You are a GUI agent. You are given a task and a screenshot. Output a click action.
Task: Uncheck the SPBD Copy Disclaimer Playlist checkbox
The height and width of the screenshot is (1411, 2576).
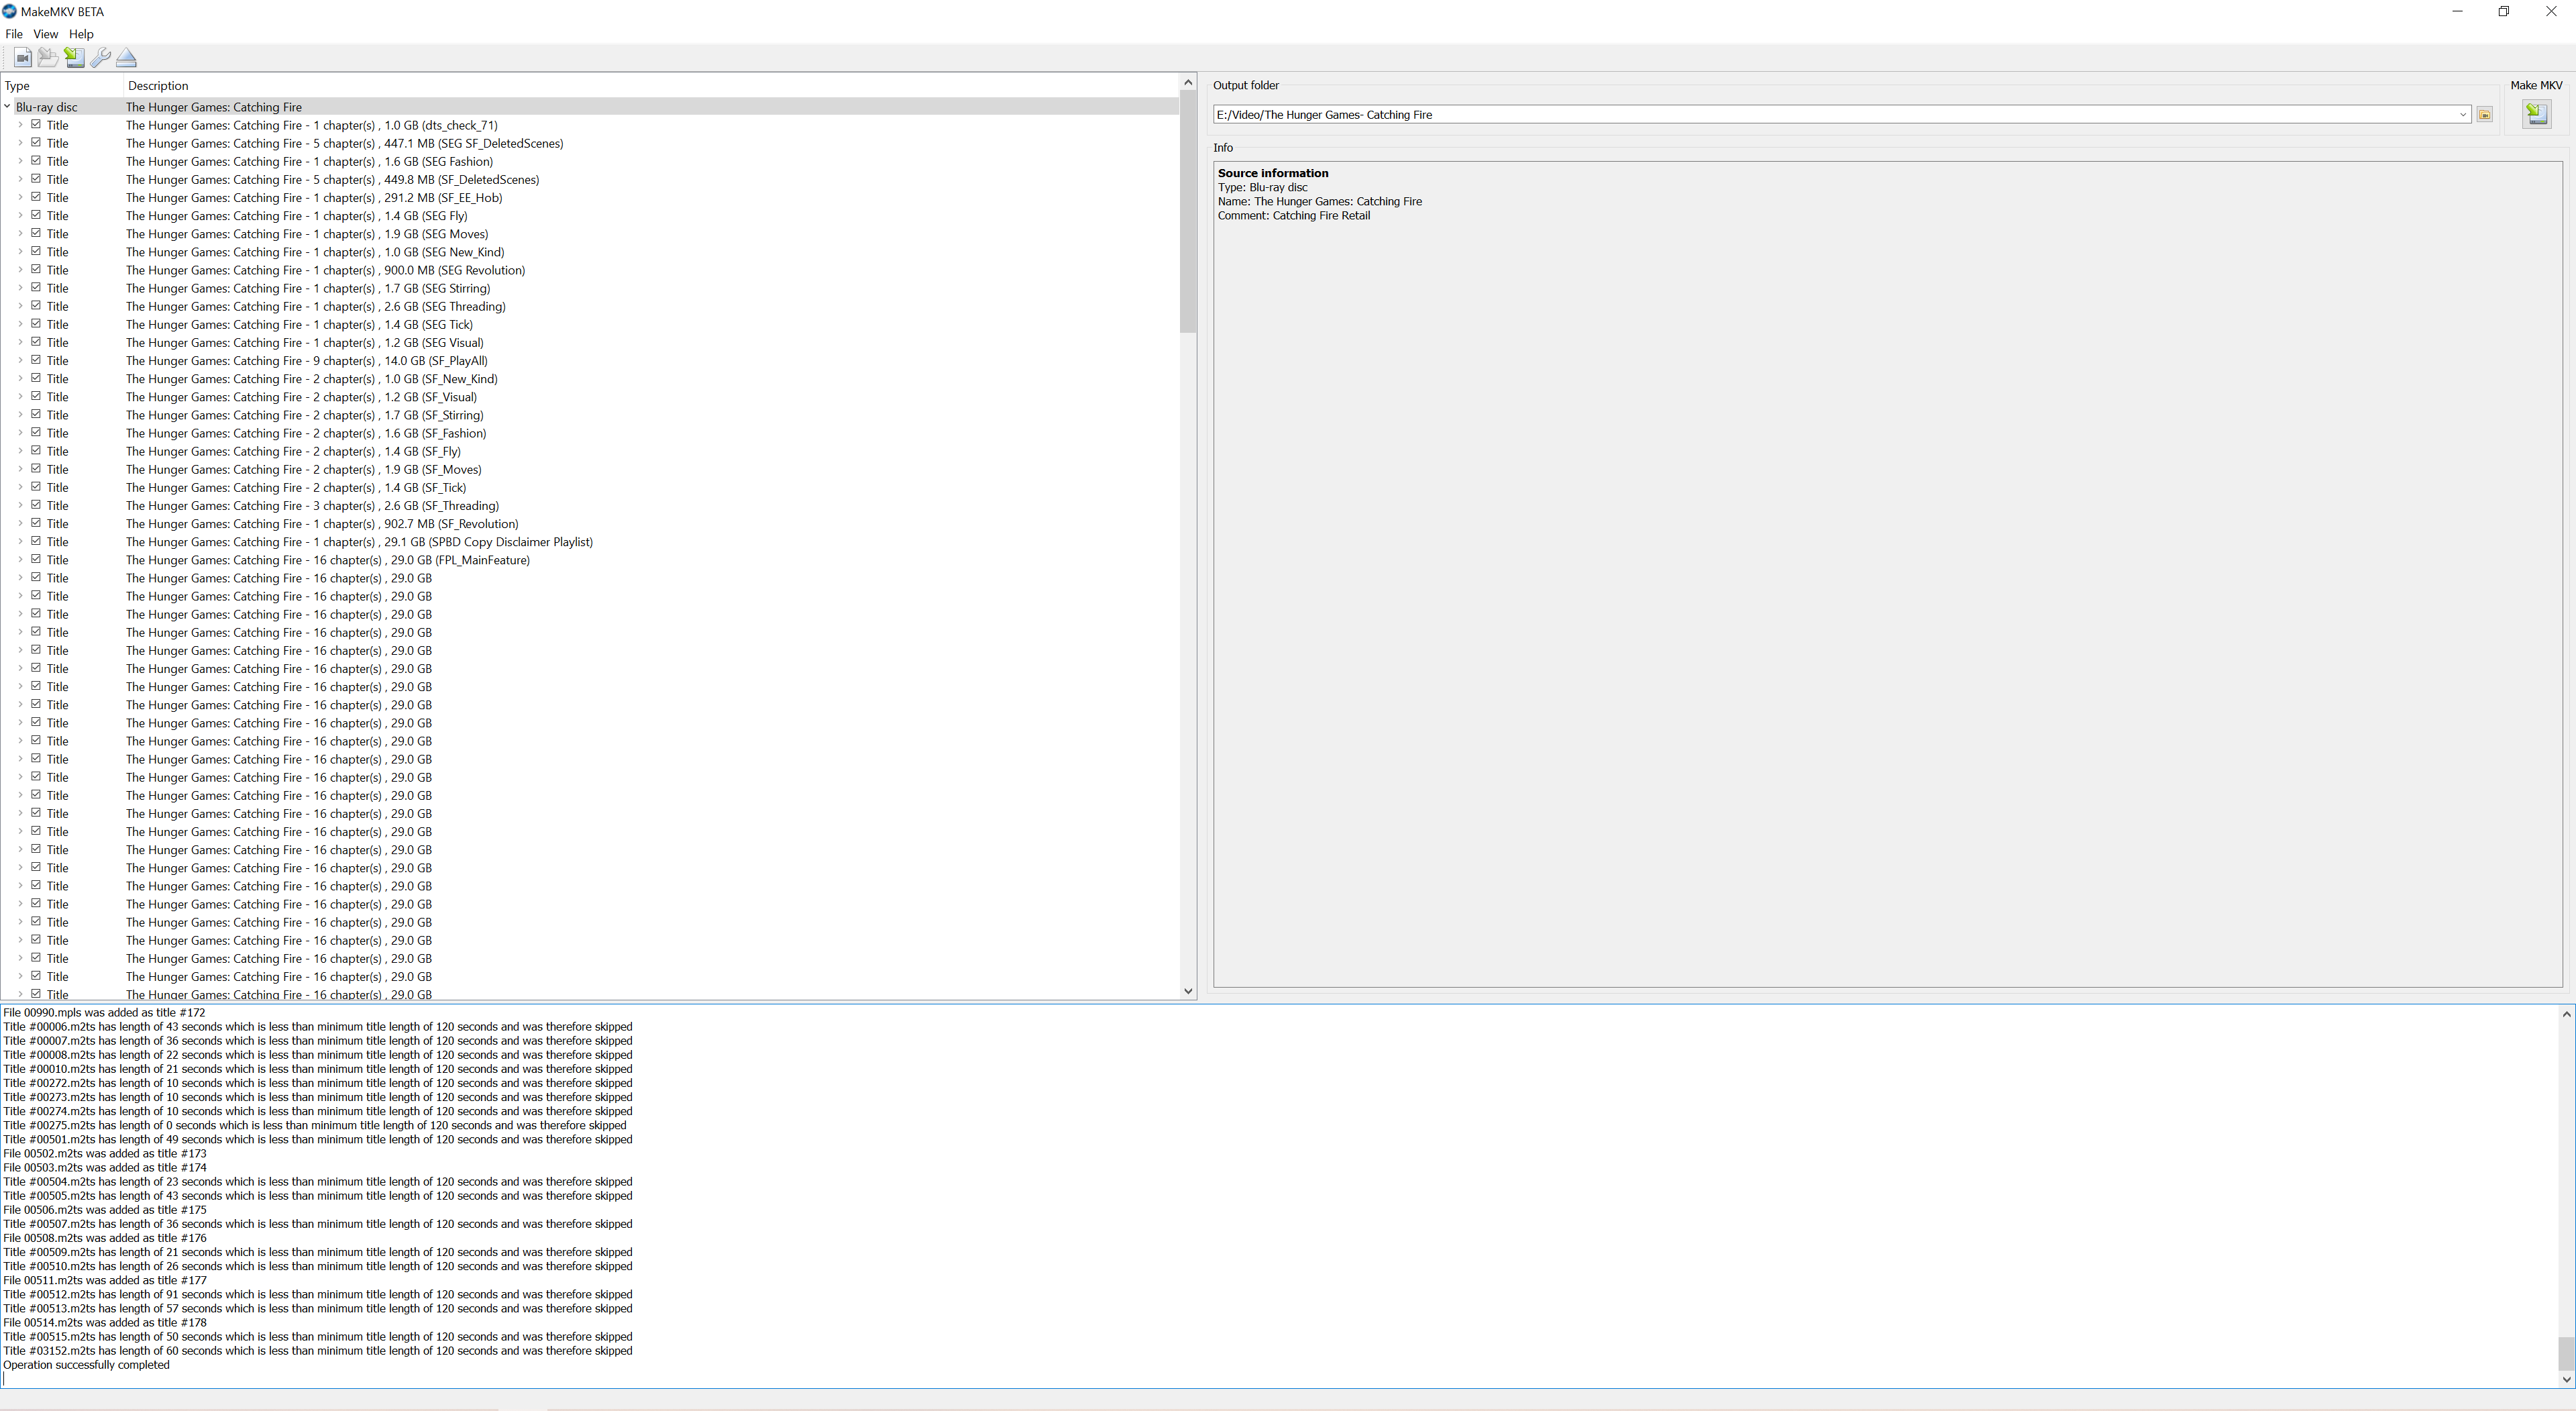36,541
